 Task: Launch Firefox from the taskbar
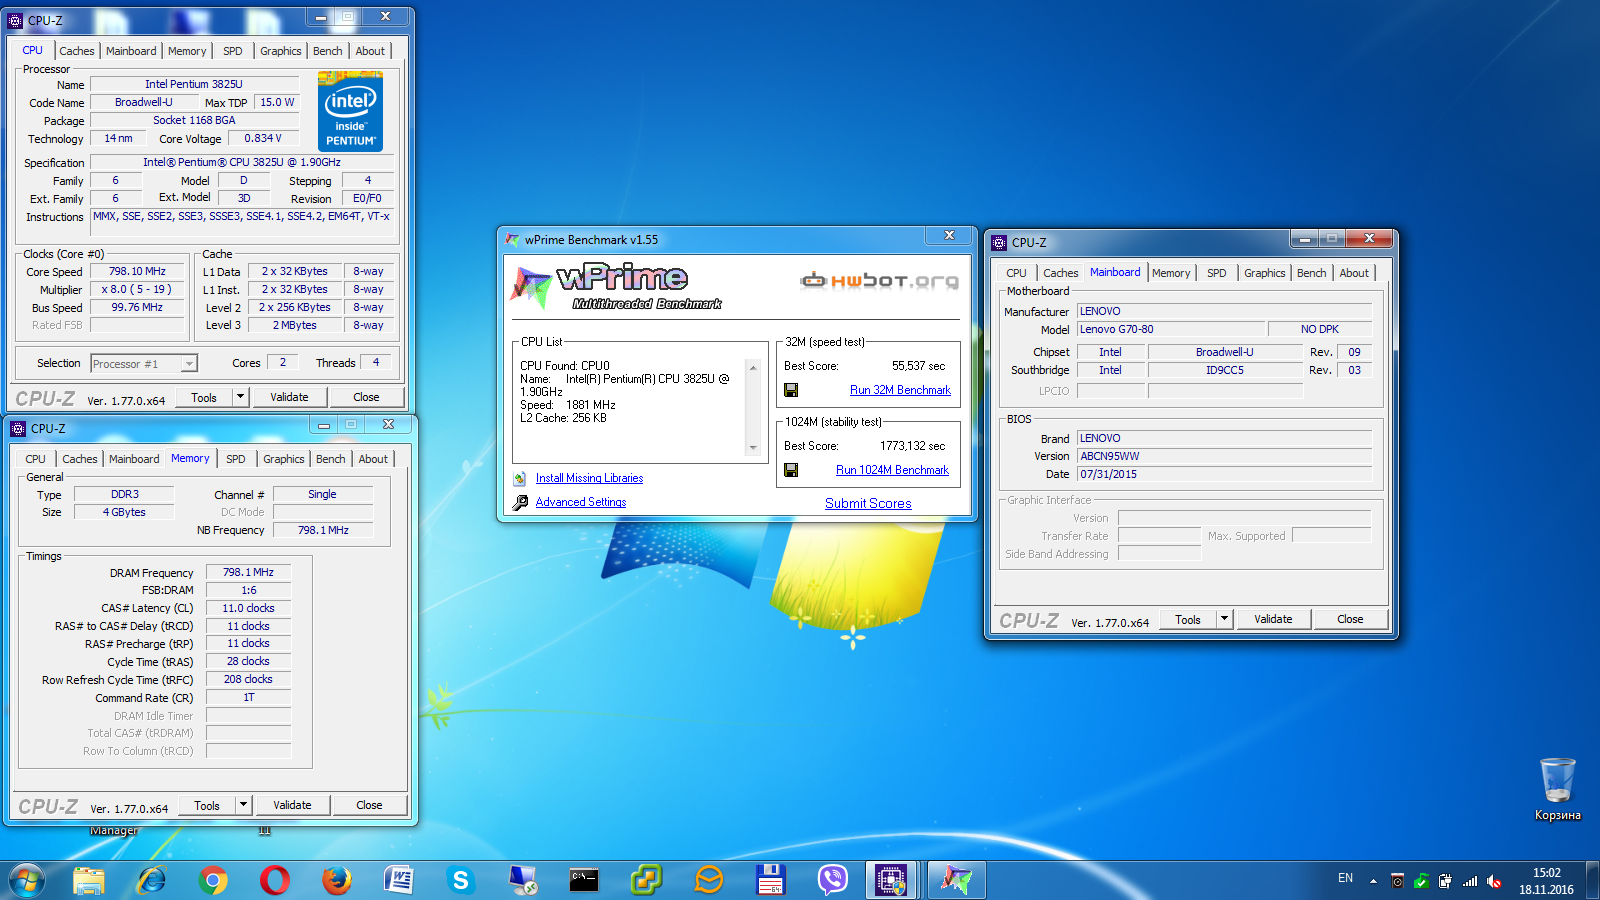click(337, 880)
